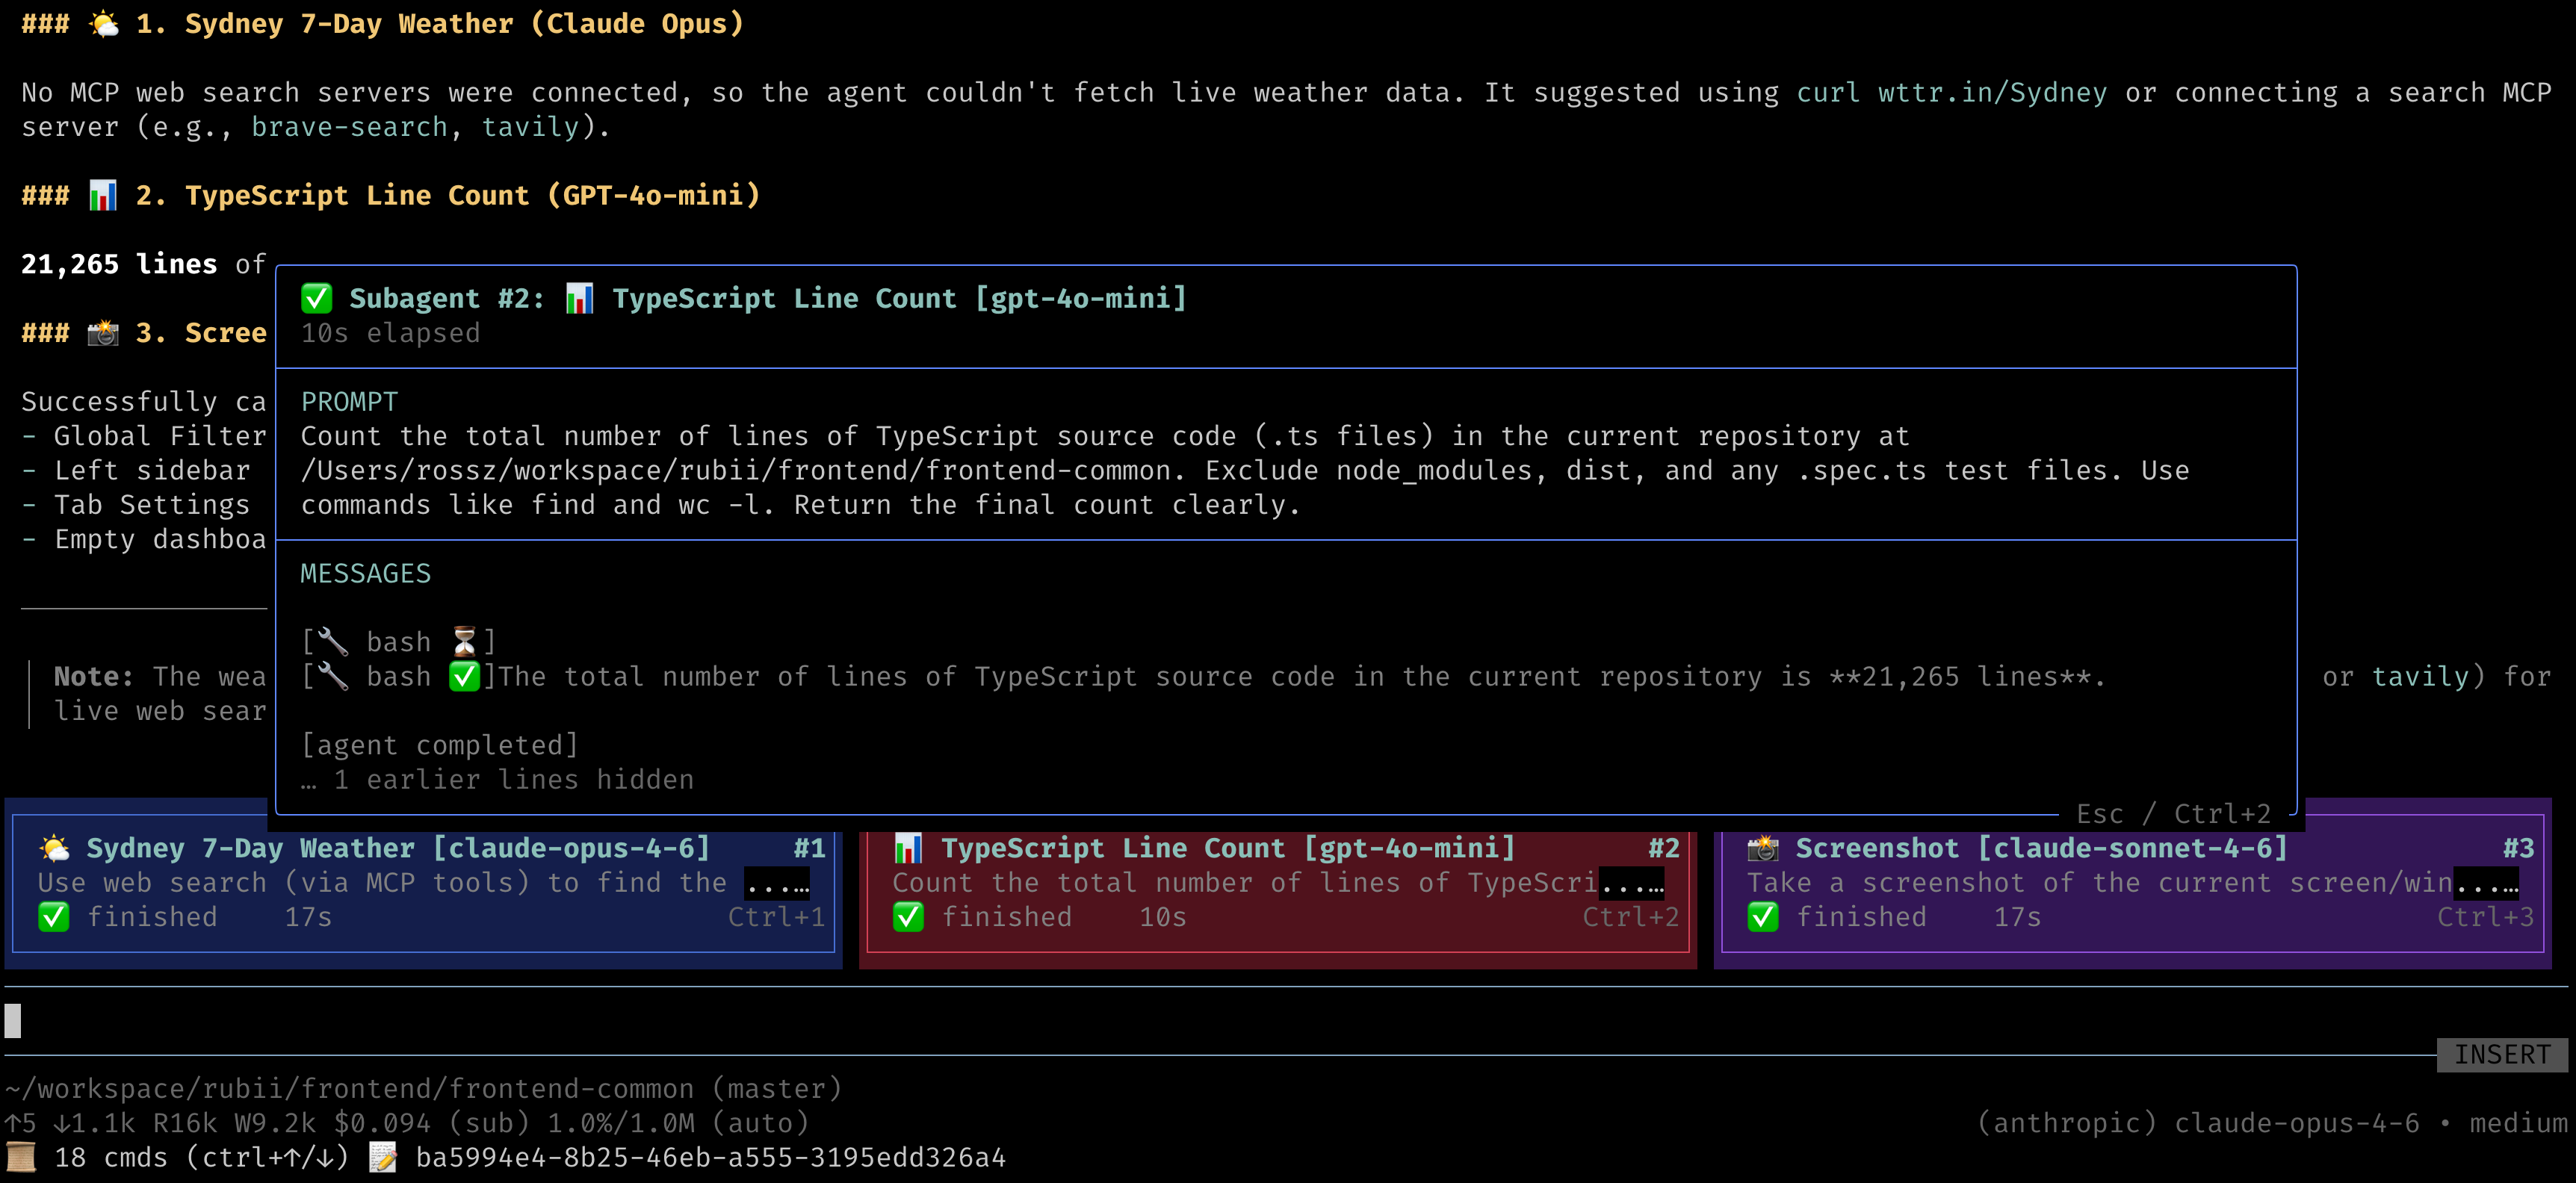Click the 'Tab Settings' bullet line
Viewport: 2576px width, 1183px height.
[135, 505]
